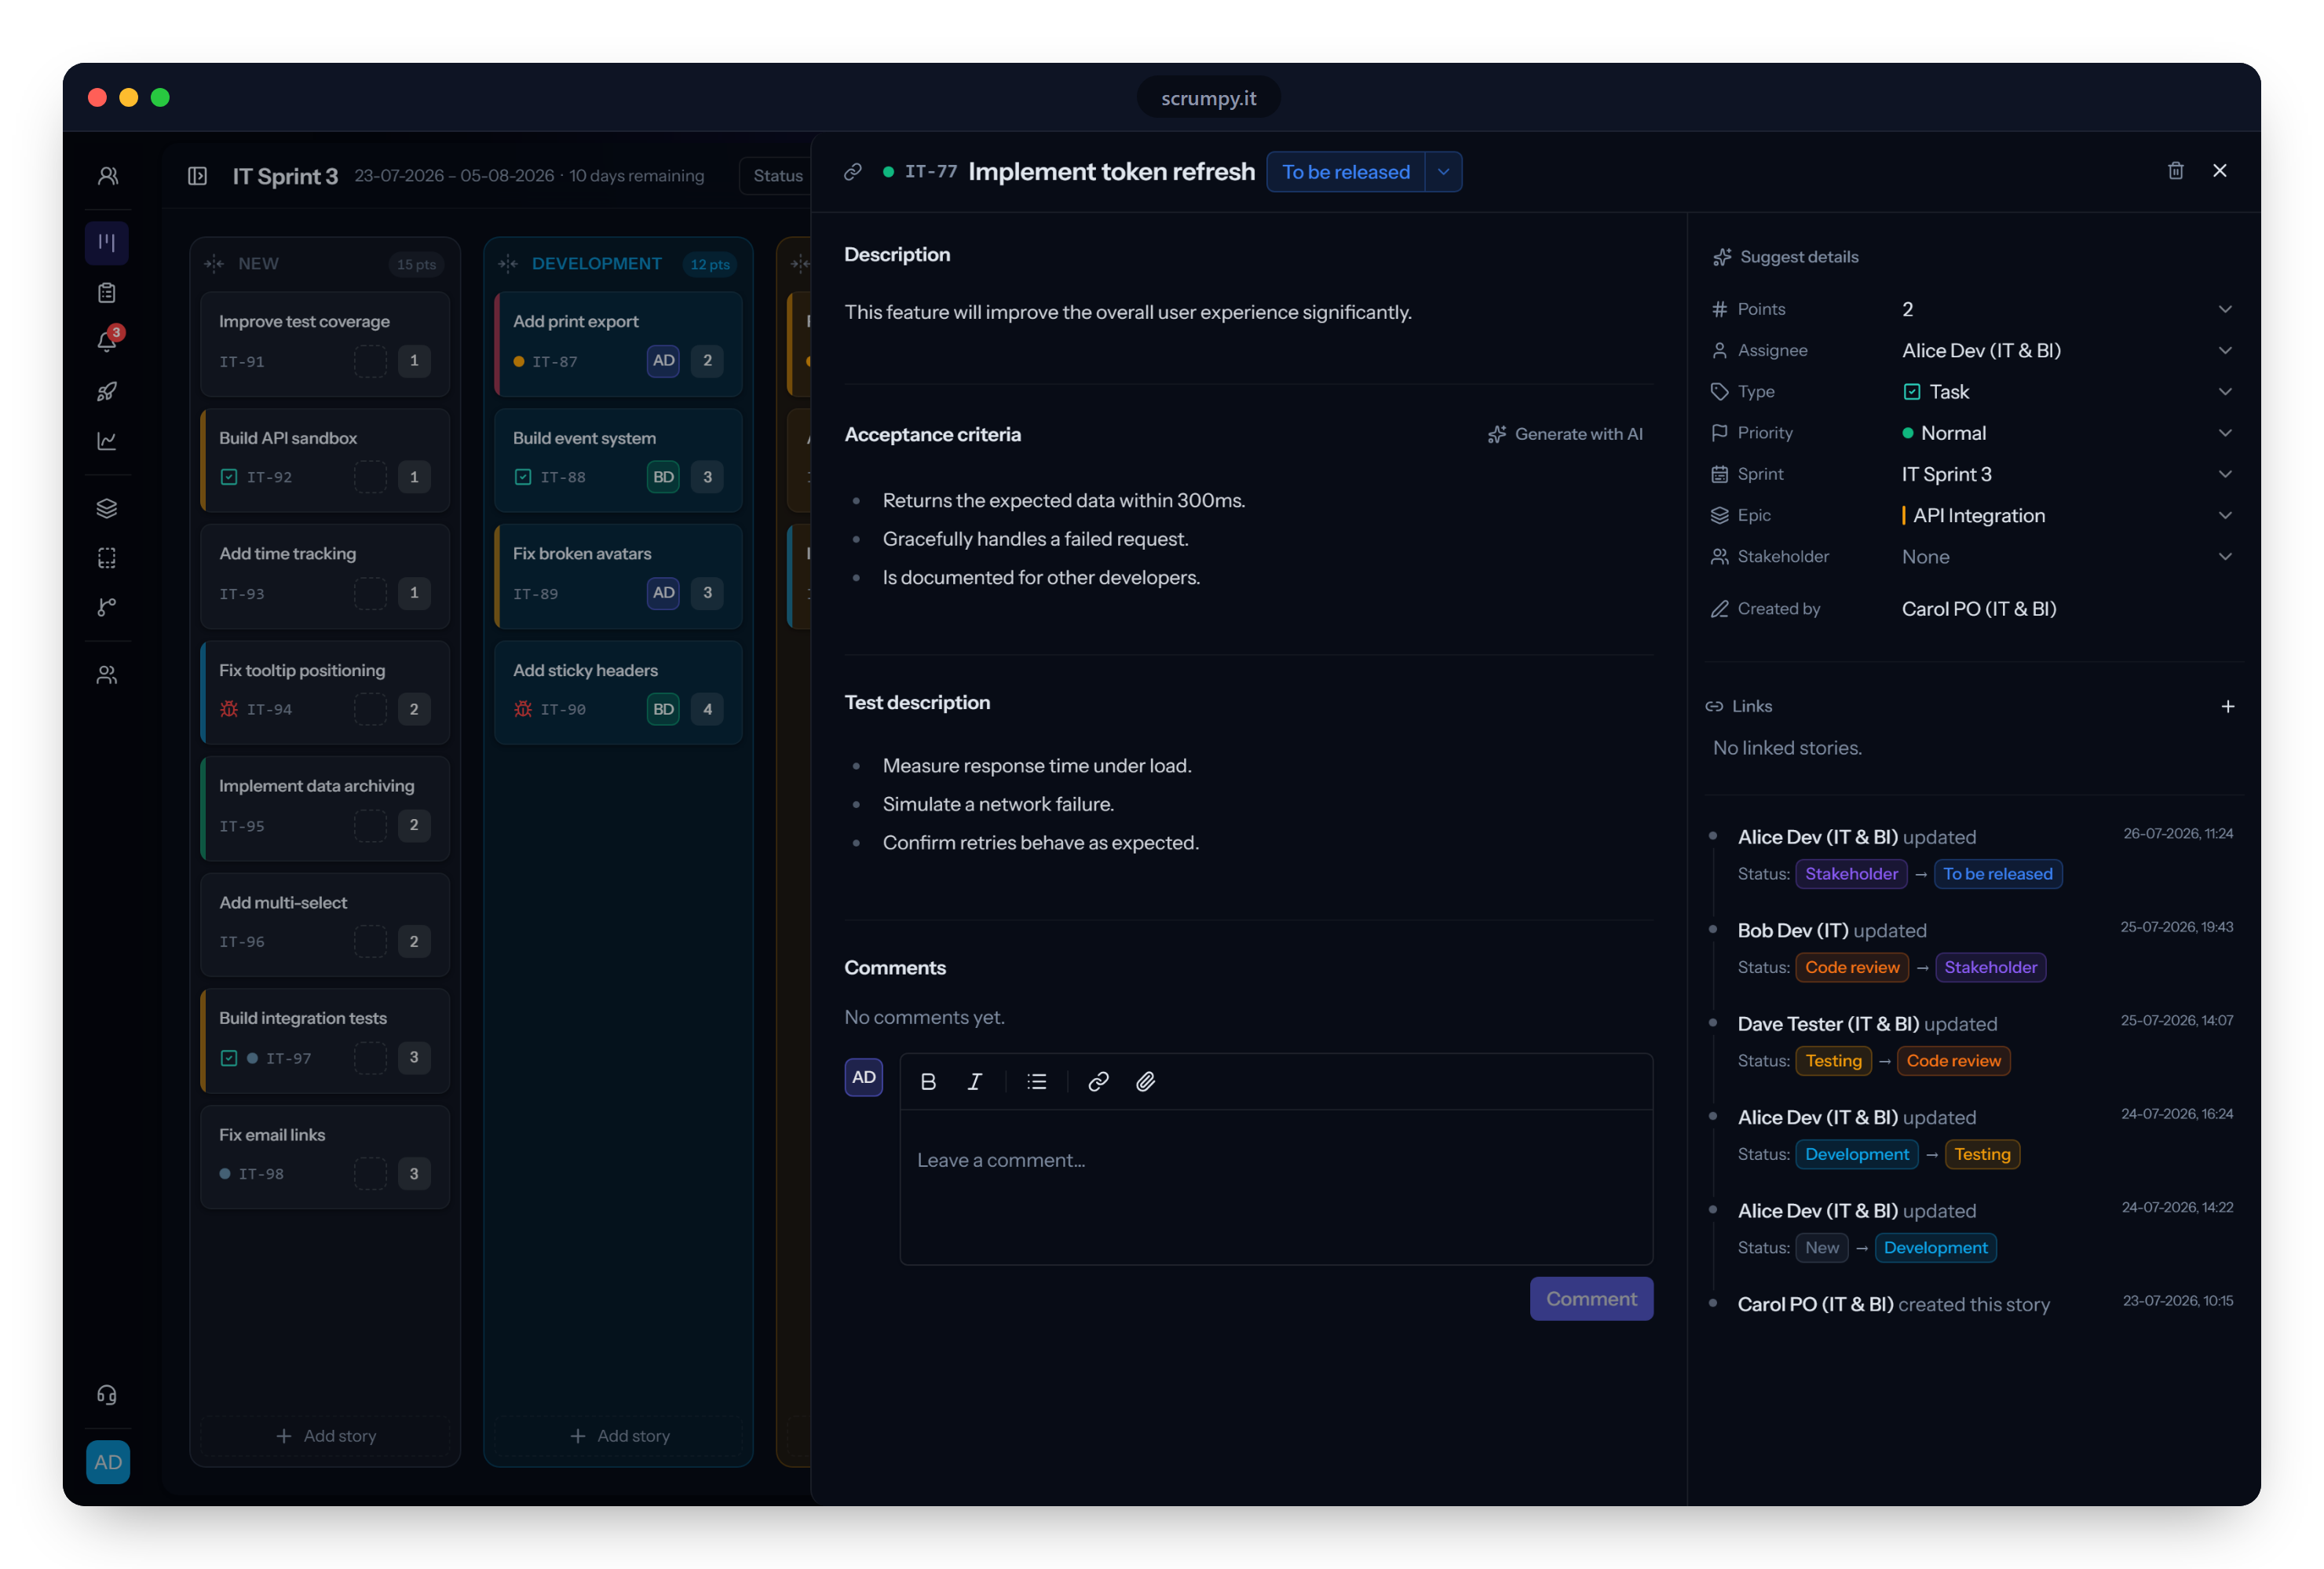The height and width of the screenshot is (1569, 2324).
Task: Copy story link icon beside IT-77
Action: [x=853, y=172]
